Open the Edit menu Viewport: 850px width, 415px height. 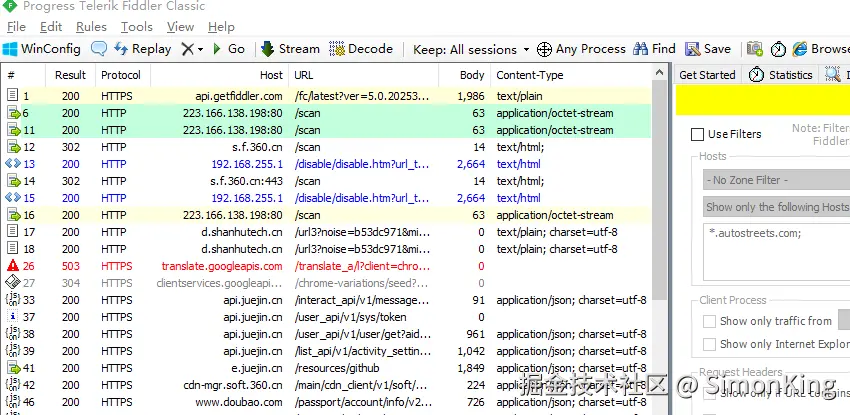pos(51,27)
